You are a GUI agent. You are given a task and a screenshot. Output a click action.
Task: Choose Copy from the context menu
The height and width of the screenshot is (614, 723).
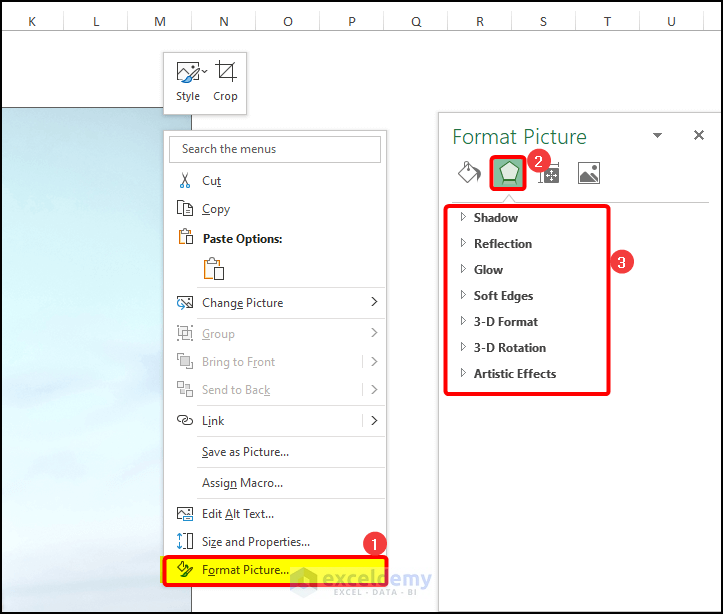275,209
